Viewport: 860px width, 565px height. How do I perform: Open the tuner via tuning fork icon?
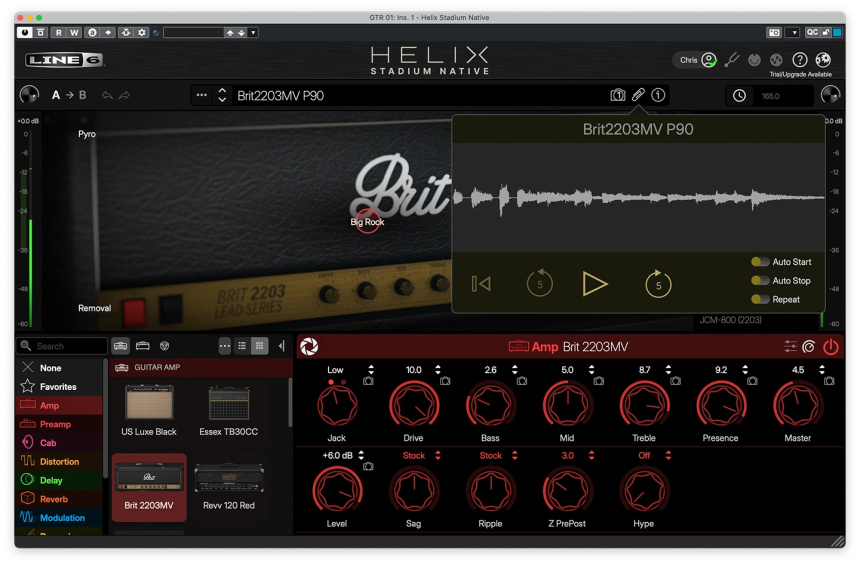point(732,60)
